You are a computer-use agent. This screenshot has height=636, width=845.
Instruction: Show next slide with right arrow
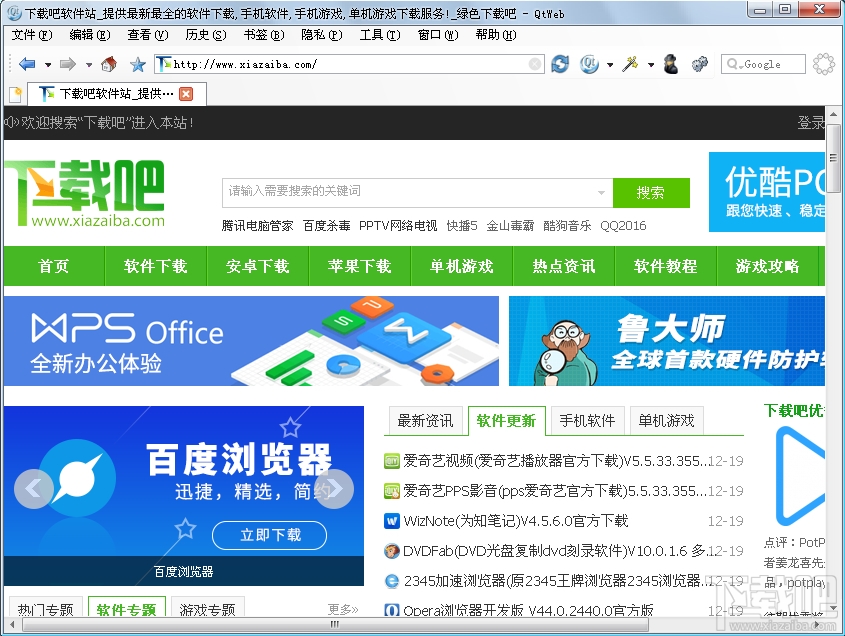334,489
